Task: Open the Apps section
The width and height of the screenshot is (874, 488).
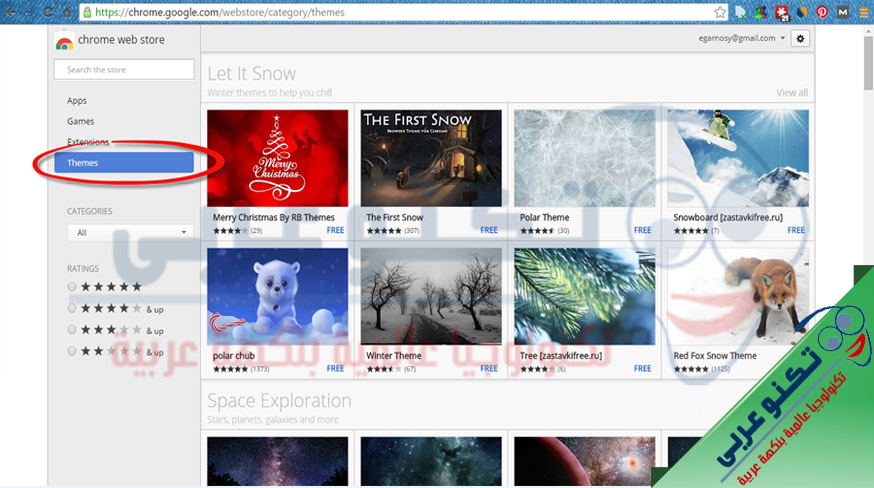Action: point(77,100)
